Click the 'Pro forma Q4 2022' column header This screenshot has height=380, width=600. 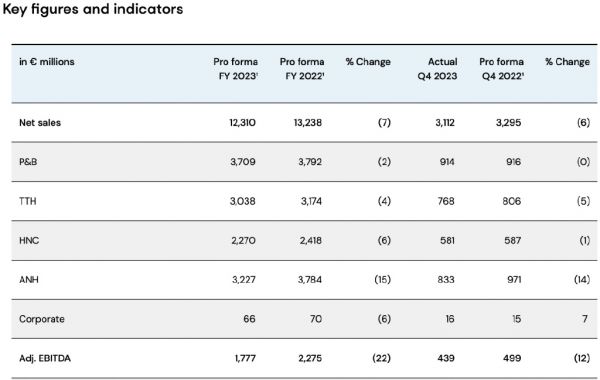click(502, 69)
